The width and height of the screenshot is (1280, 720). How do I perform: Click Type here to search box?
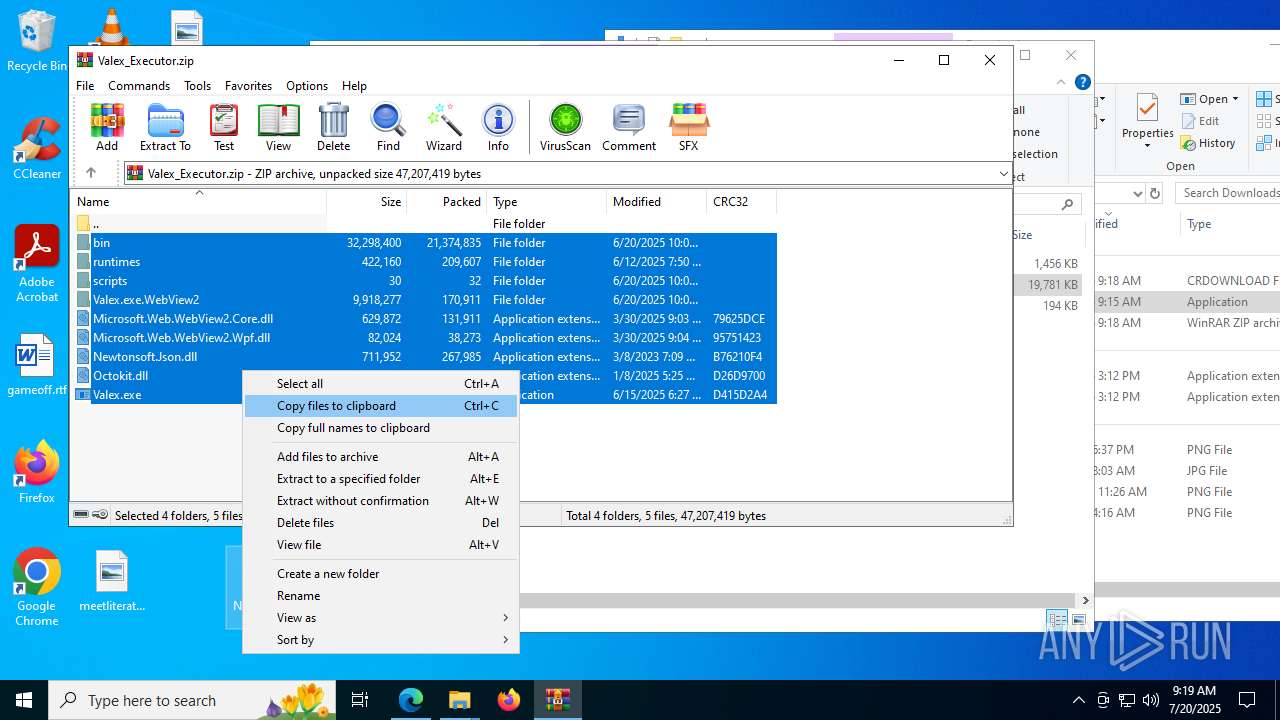[190, 700]
